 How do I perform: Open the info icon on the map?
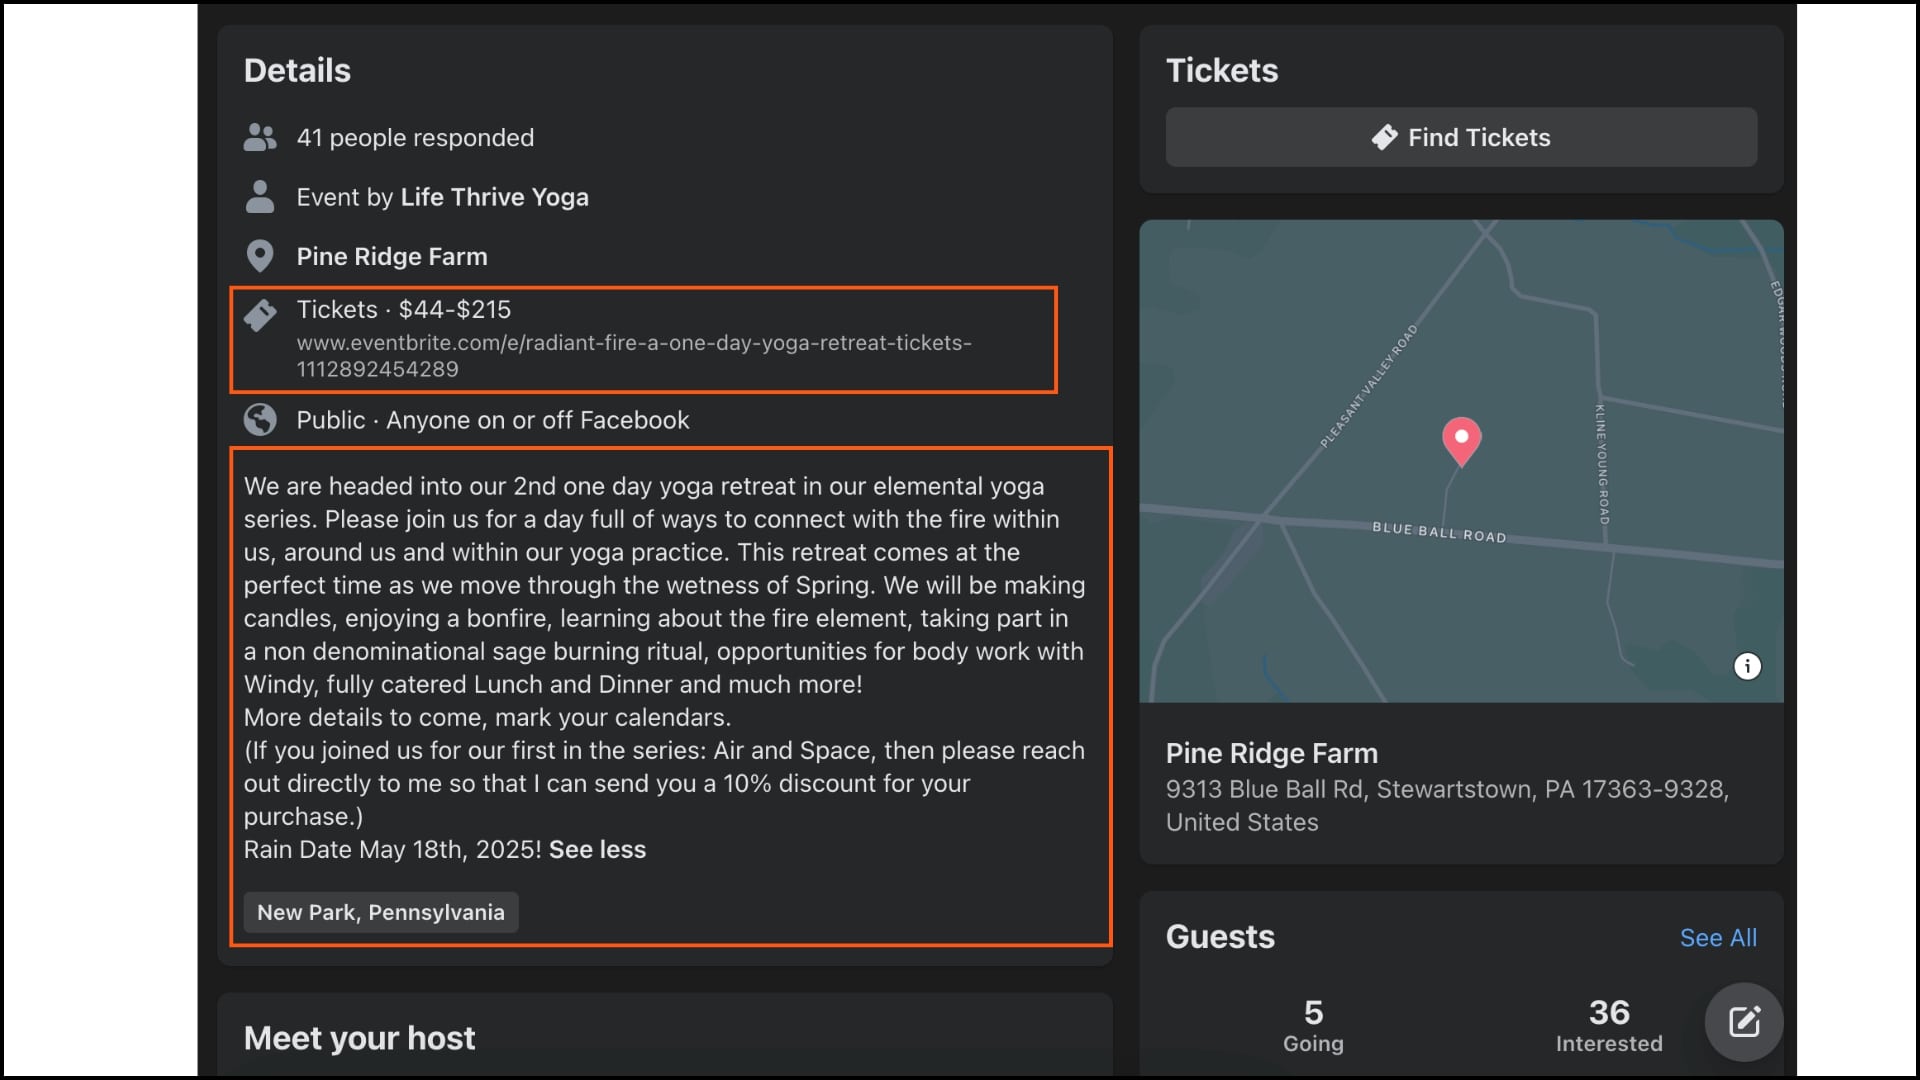coord(1747,666)
